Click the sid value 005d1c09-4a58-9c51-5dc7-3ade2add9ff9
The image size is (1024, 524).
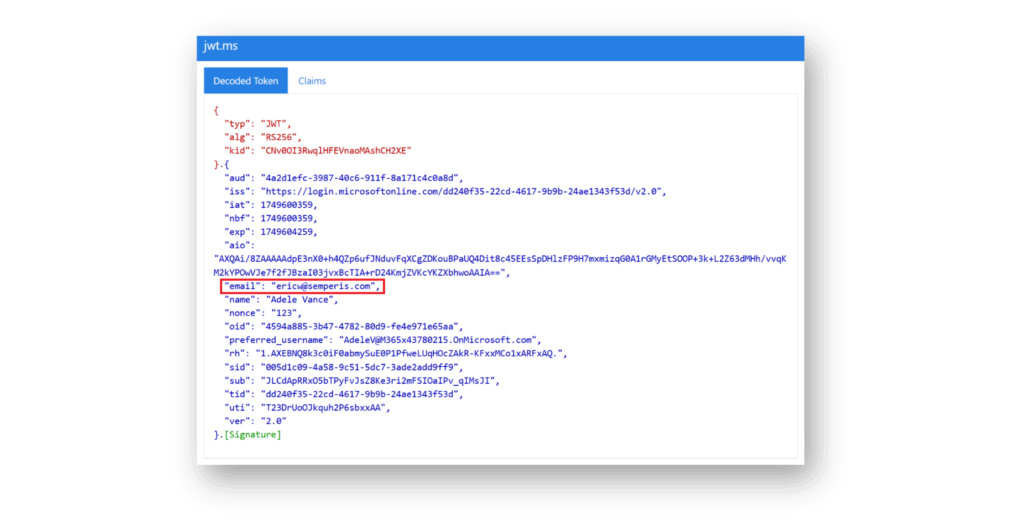(360, 367)
